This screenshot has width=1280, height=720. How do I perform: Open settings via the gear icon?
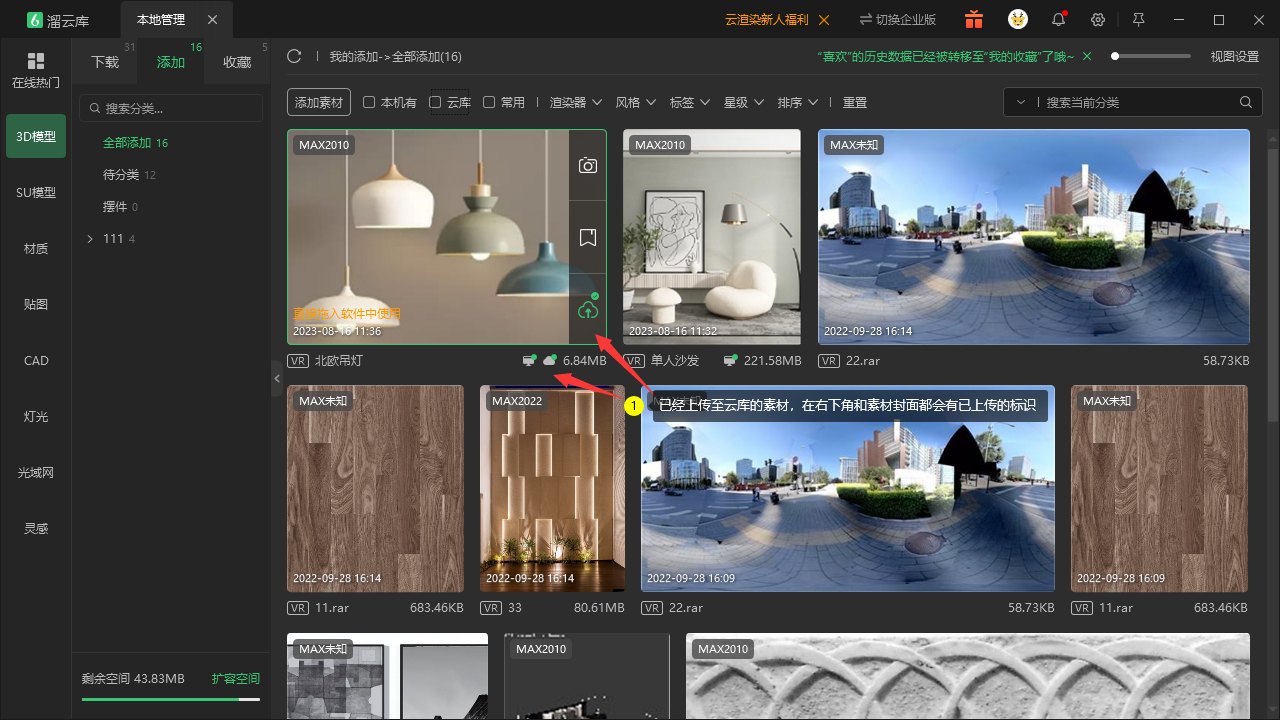[1098, 20]
